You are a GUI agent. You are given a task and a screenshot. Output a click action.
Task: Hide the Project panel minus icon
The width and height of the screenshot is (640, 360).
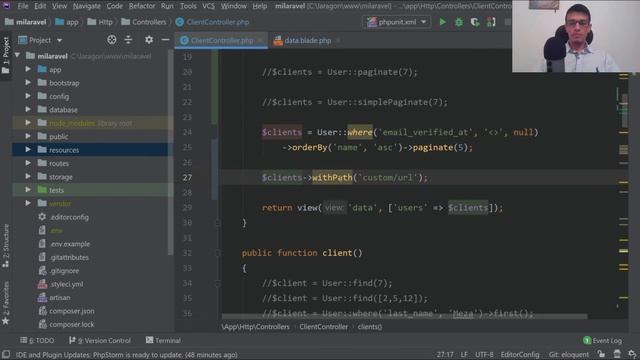click(165, 40)
